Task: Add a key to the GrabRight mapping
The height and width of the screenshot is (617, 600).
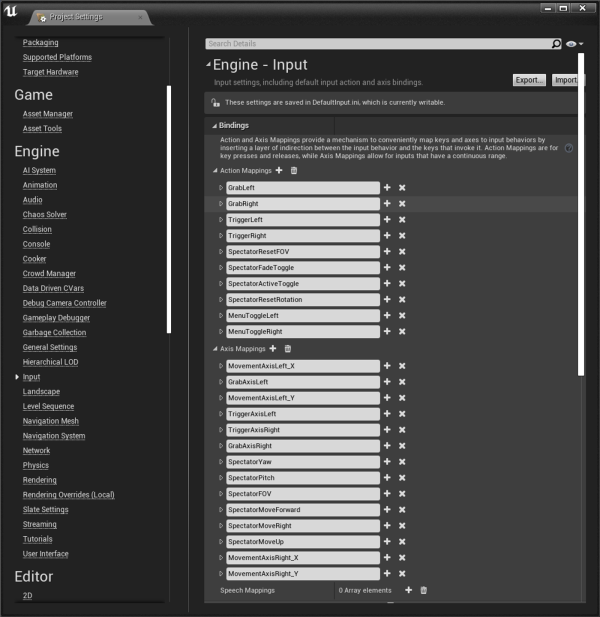Action: point(387,203)
